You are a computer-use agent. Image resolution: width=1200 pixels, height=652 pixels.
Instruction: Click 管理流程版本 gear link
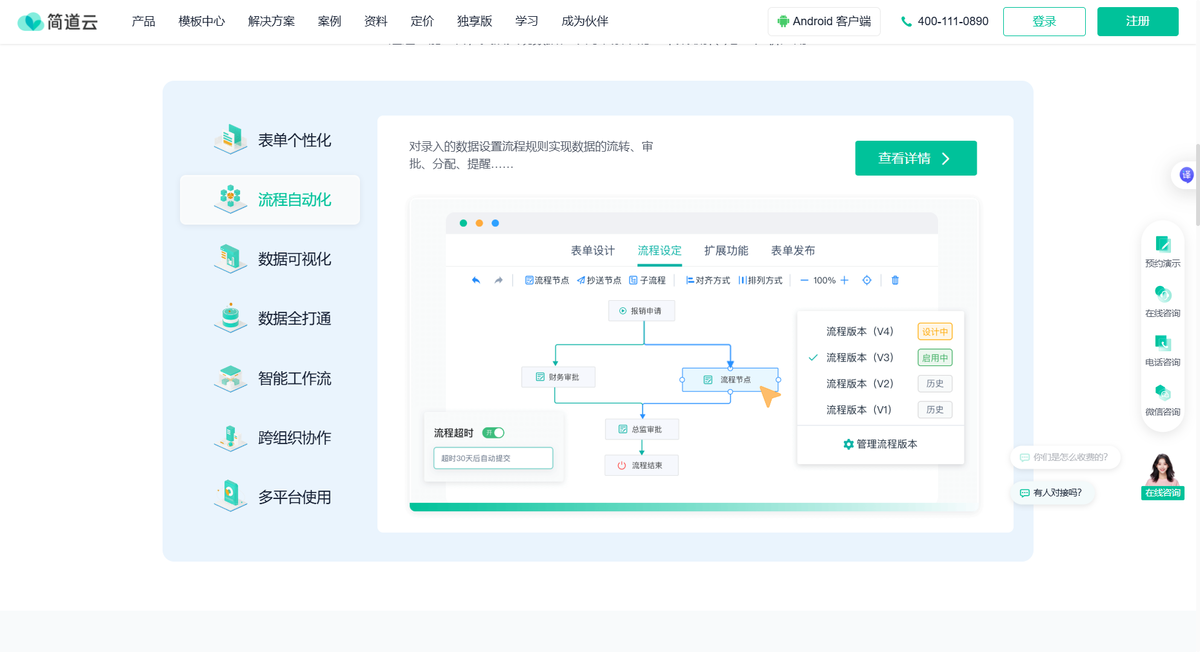click(x=880, y=444)
